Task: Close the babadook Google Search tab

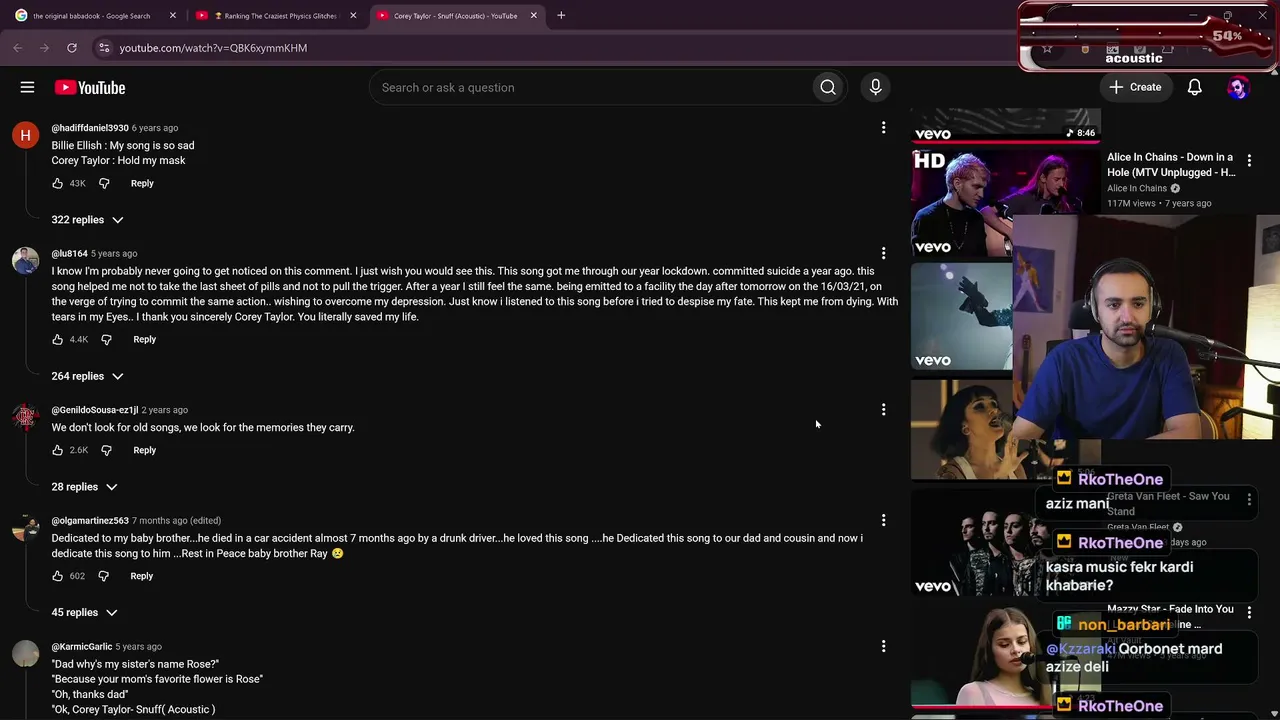Action: (173, 15)
